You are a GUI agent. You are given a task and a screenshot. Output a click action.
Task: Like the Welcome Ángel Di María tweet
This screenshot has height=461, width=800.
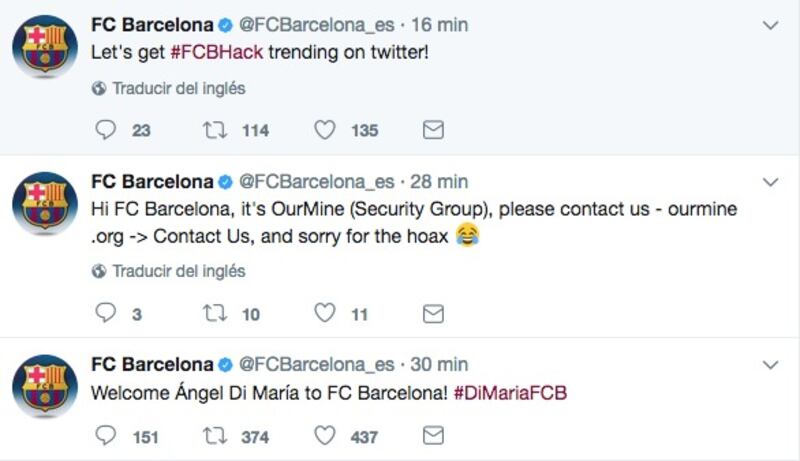click(x=324, y=436)
